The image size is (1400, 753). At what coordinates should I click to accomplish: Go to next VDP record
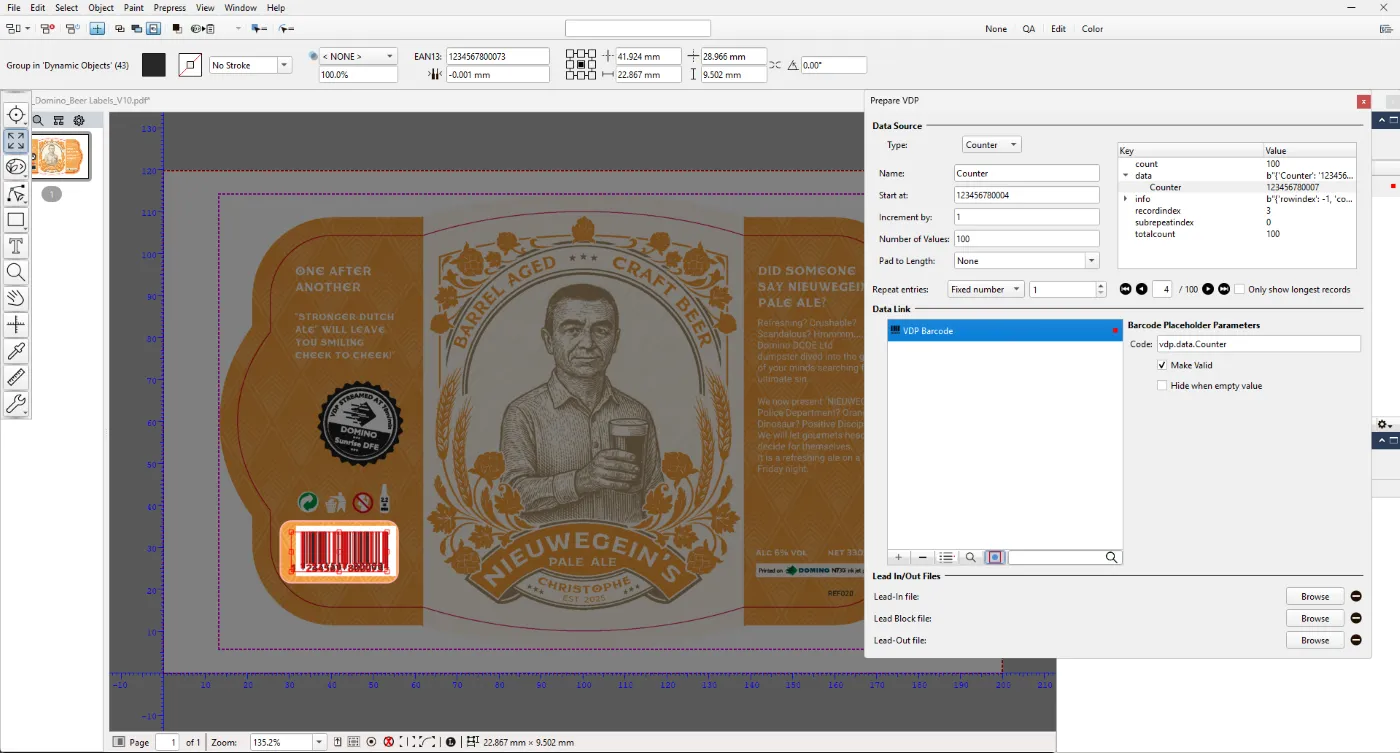coord(1208,289)
